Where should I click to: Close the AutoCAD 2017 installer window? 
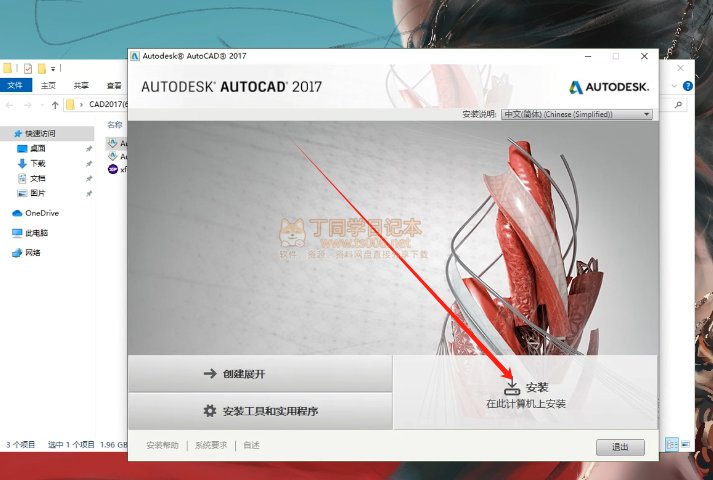point(644,56)
